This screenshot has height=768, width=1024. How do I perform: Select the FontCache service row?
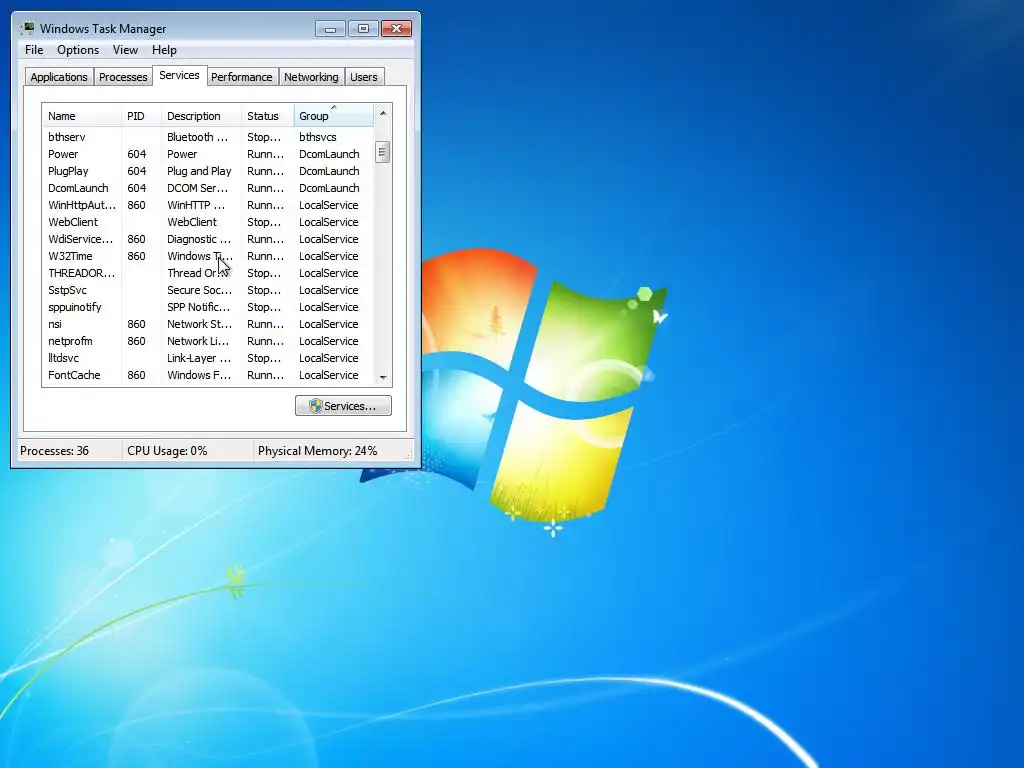click(x=208, y=375)
